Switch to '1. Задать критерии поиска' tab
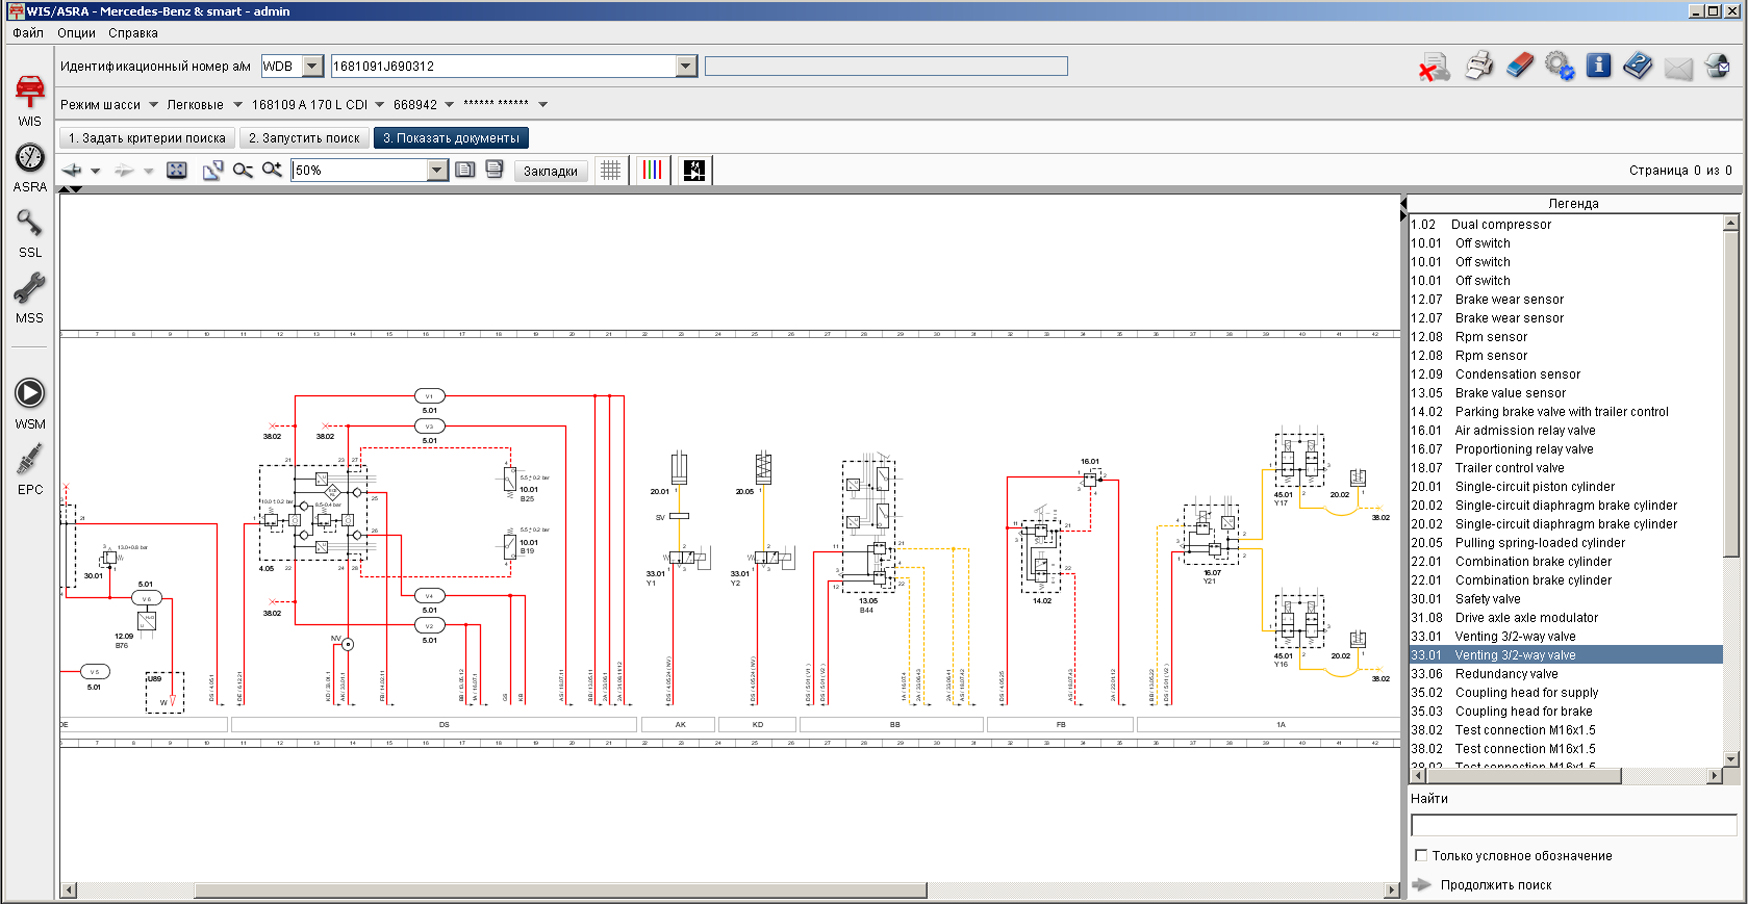 147,138
